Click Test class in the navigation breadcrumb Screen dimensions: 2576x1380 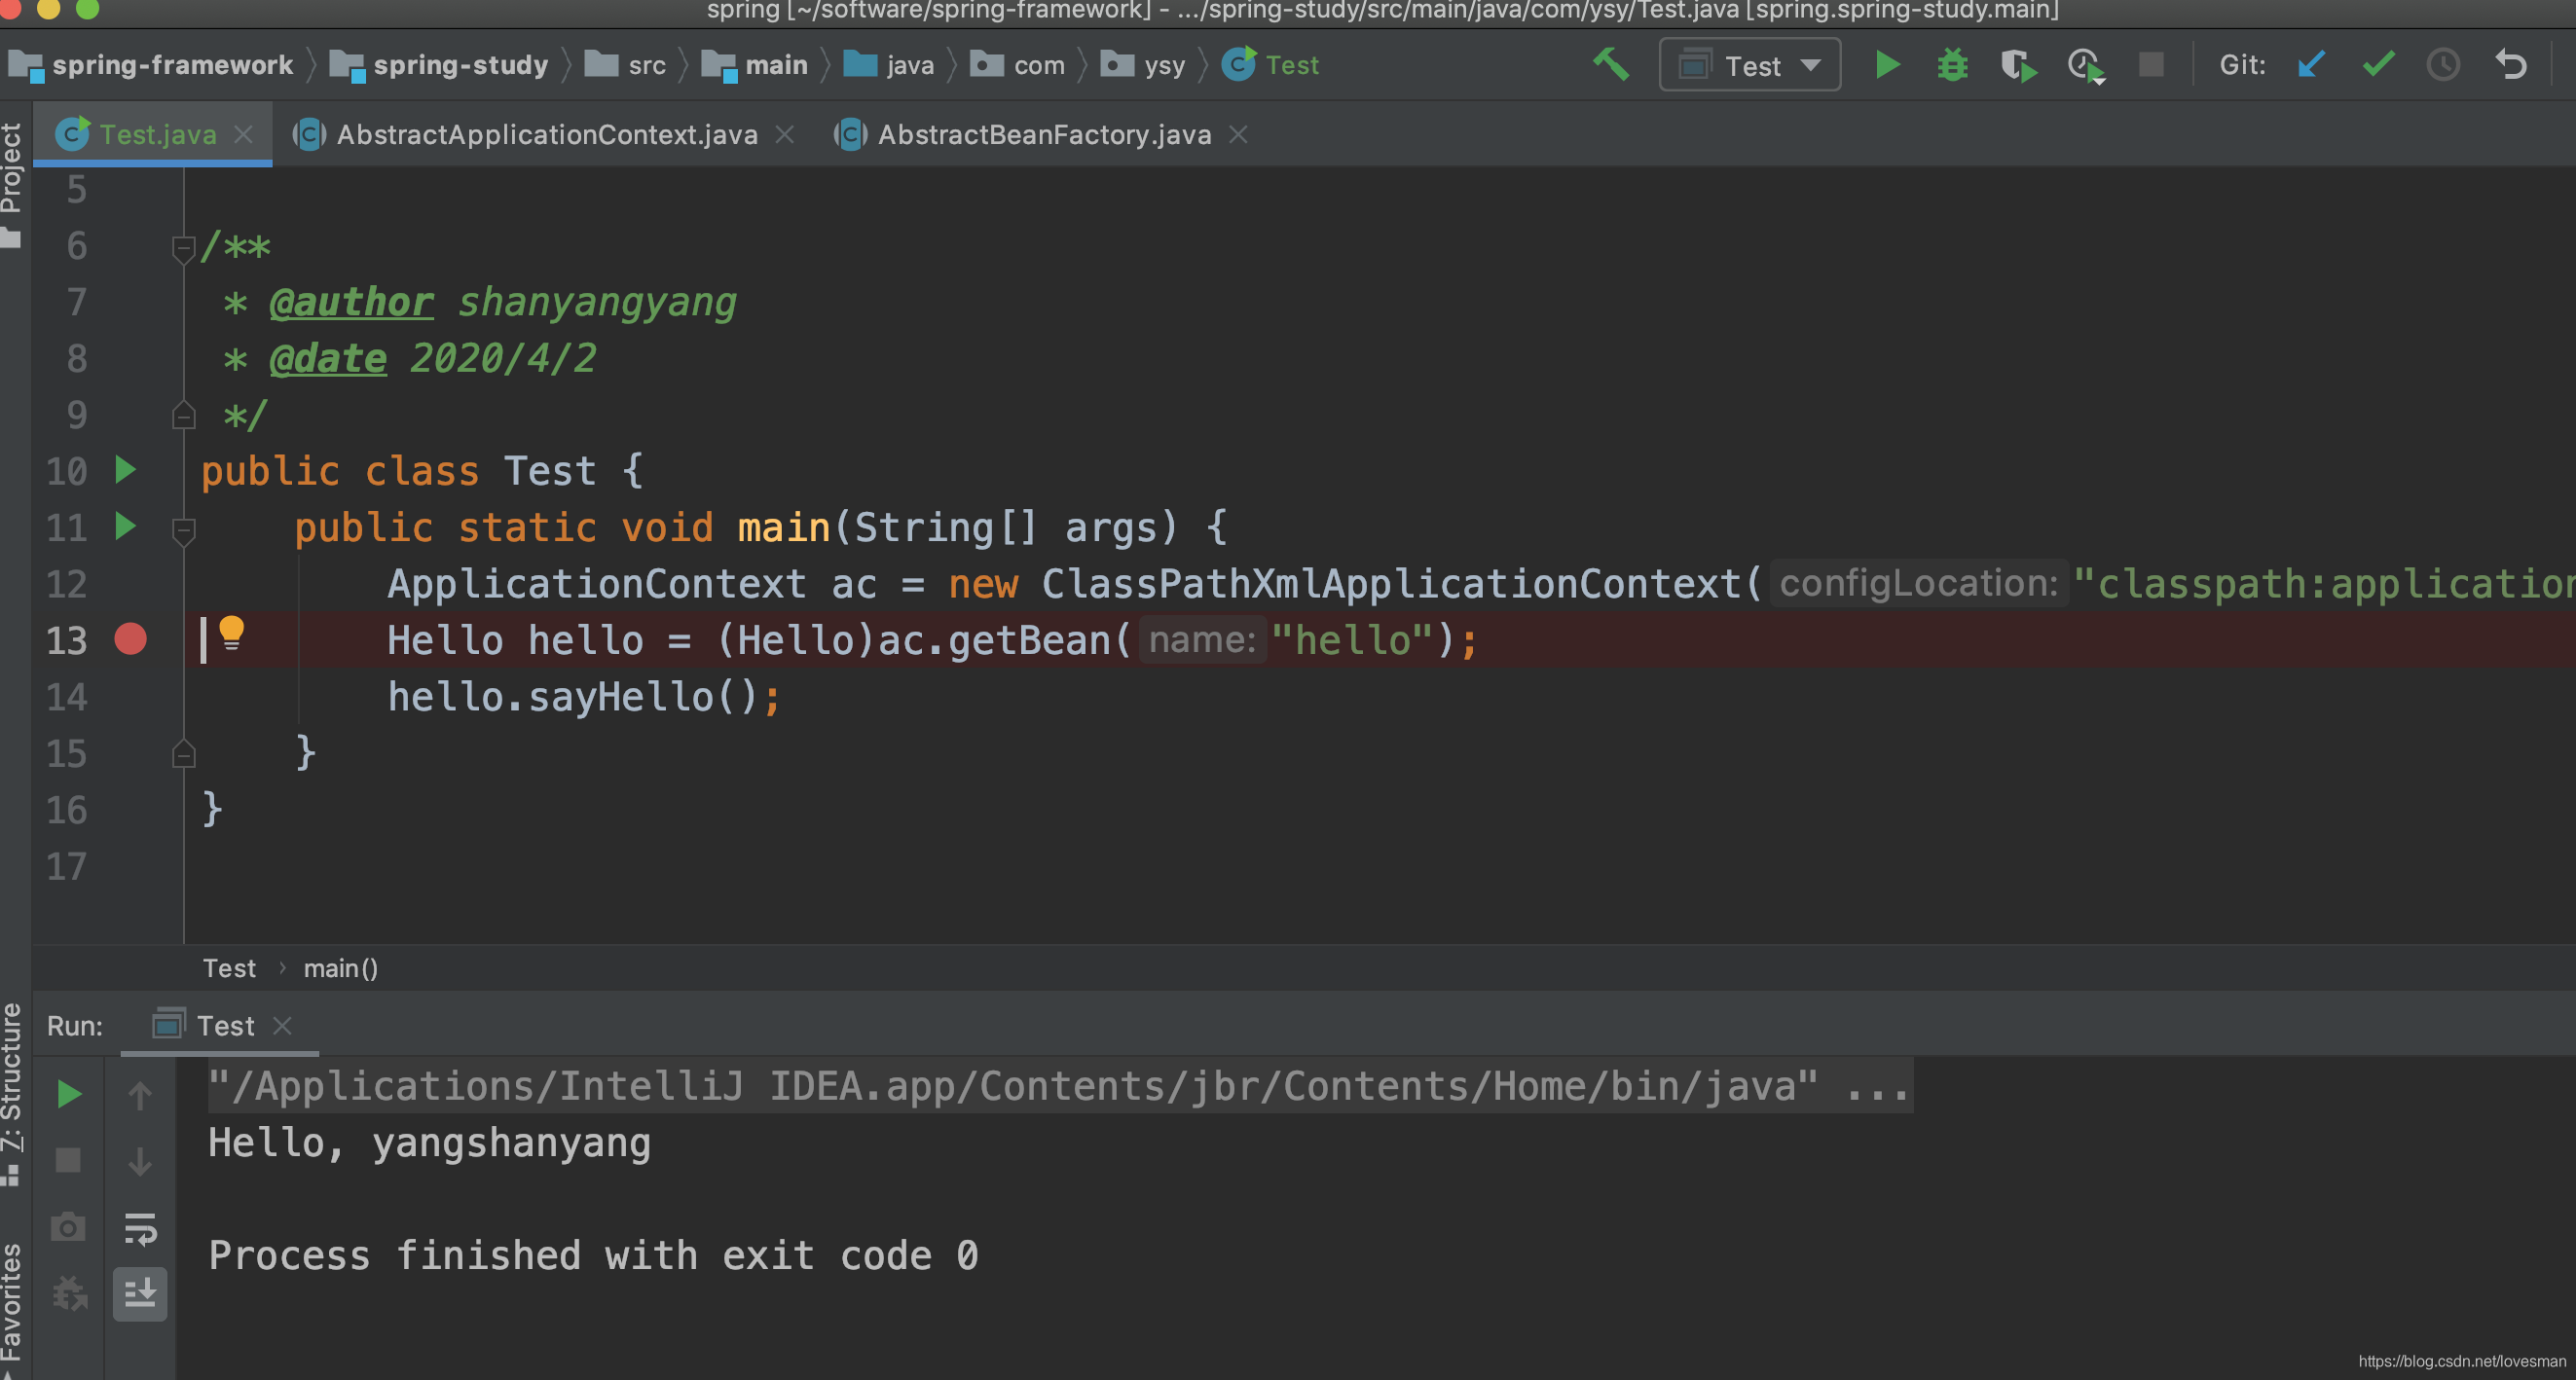pos(1271,65)
